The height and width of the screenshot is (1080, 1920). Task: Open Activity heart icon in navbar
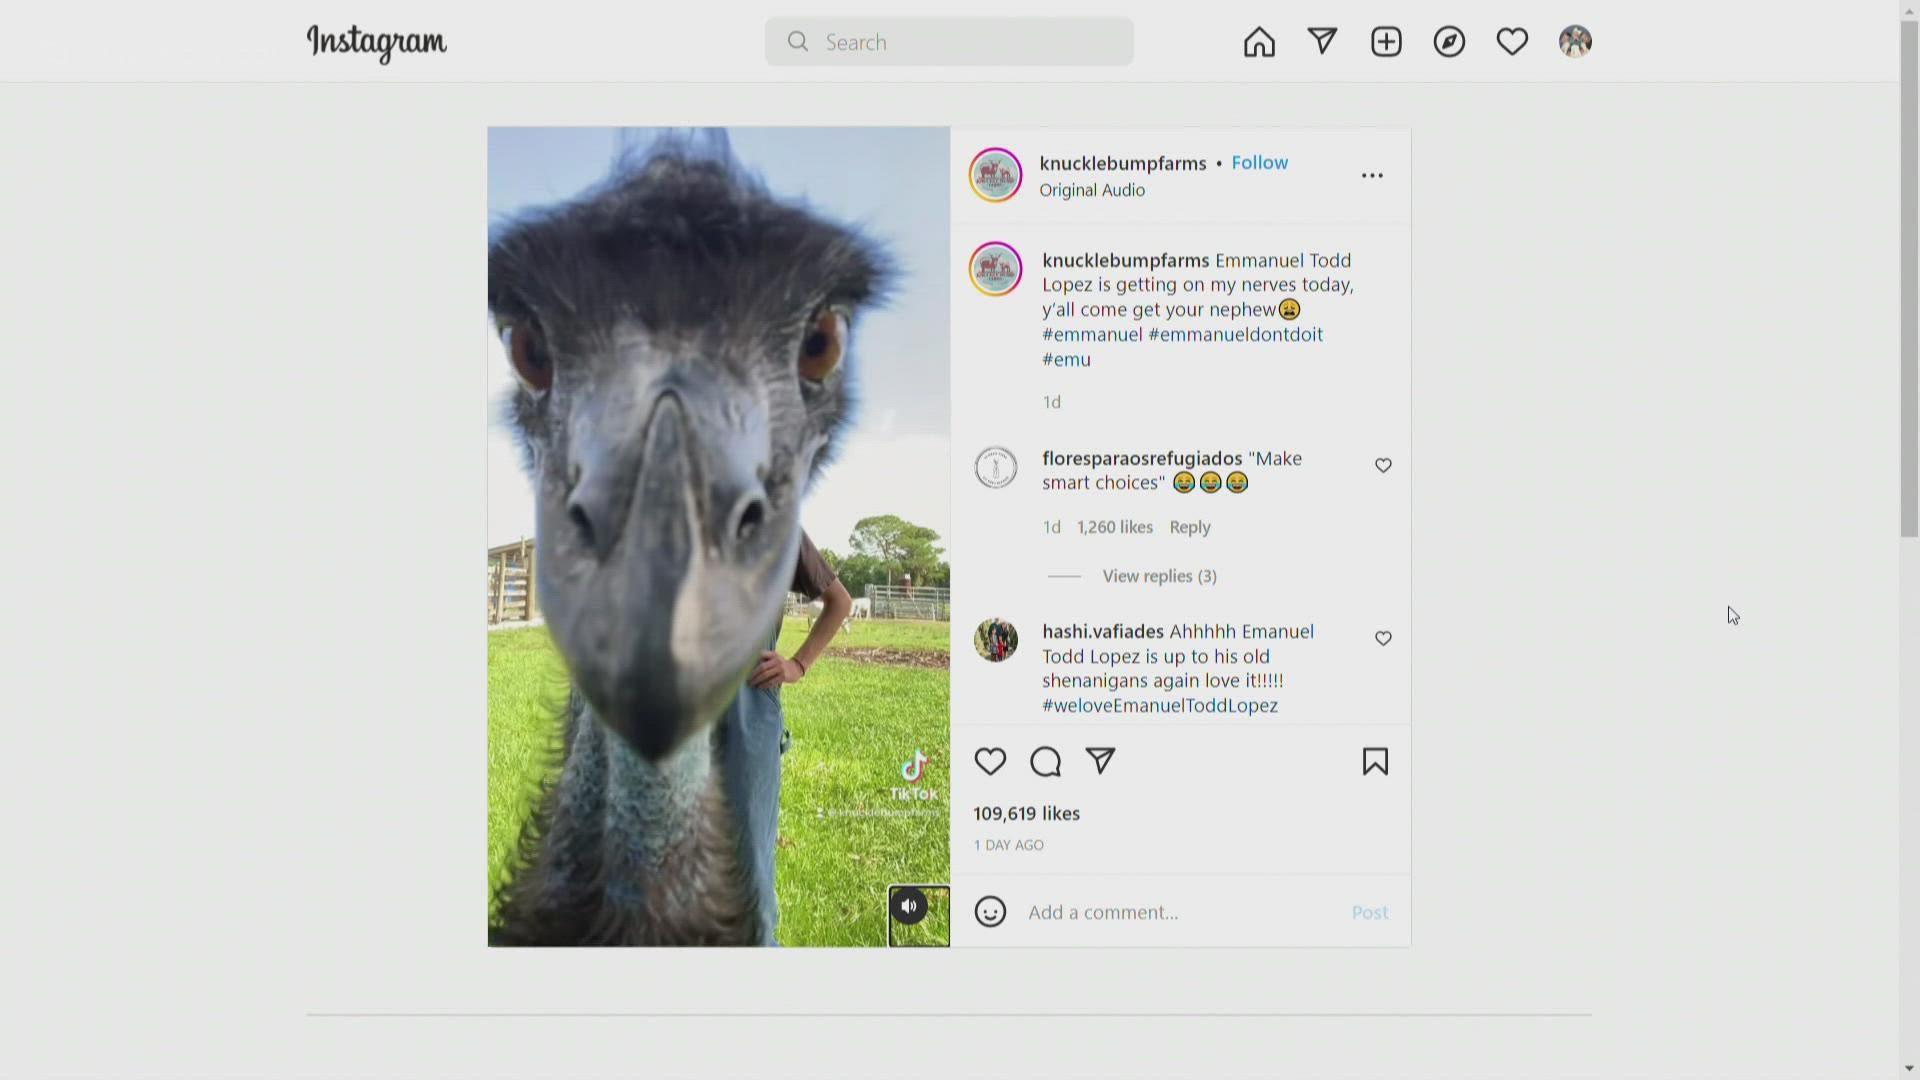[x=1512, y=42]
